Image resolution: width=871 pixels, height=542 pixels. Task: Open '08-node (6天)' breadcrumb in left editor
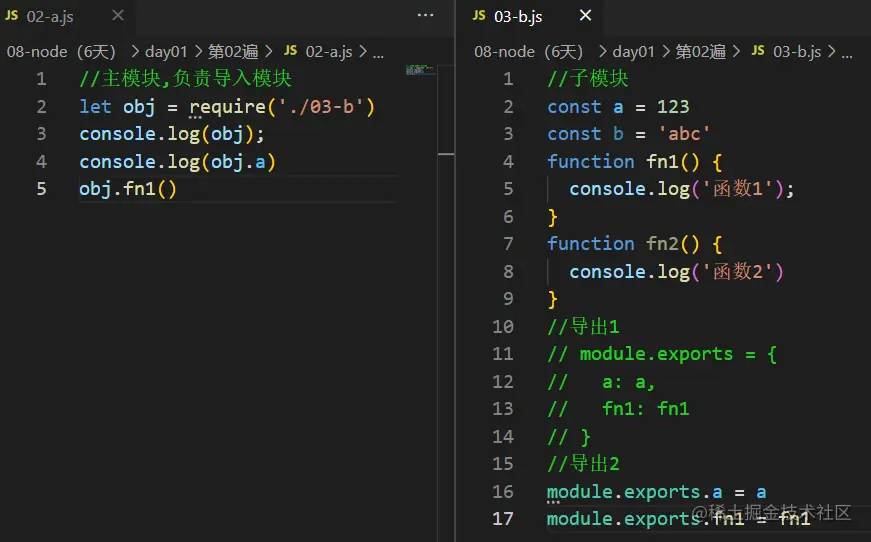61,52
